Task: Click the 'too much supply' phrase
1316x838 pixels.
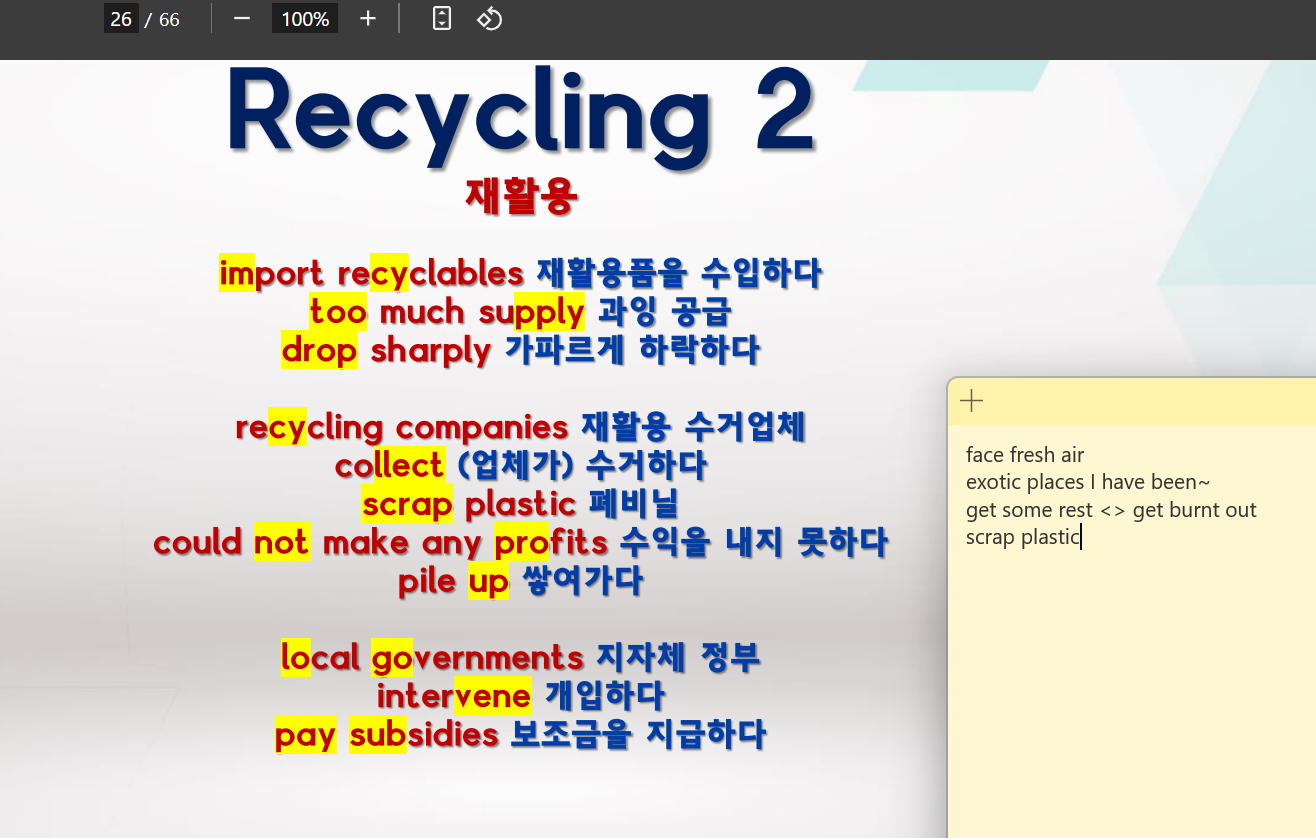Action: click(x=447, y=312)
